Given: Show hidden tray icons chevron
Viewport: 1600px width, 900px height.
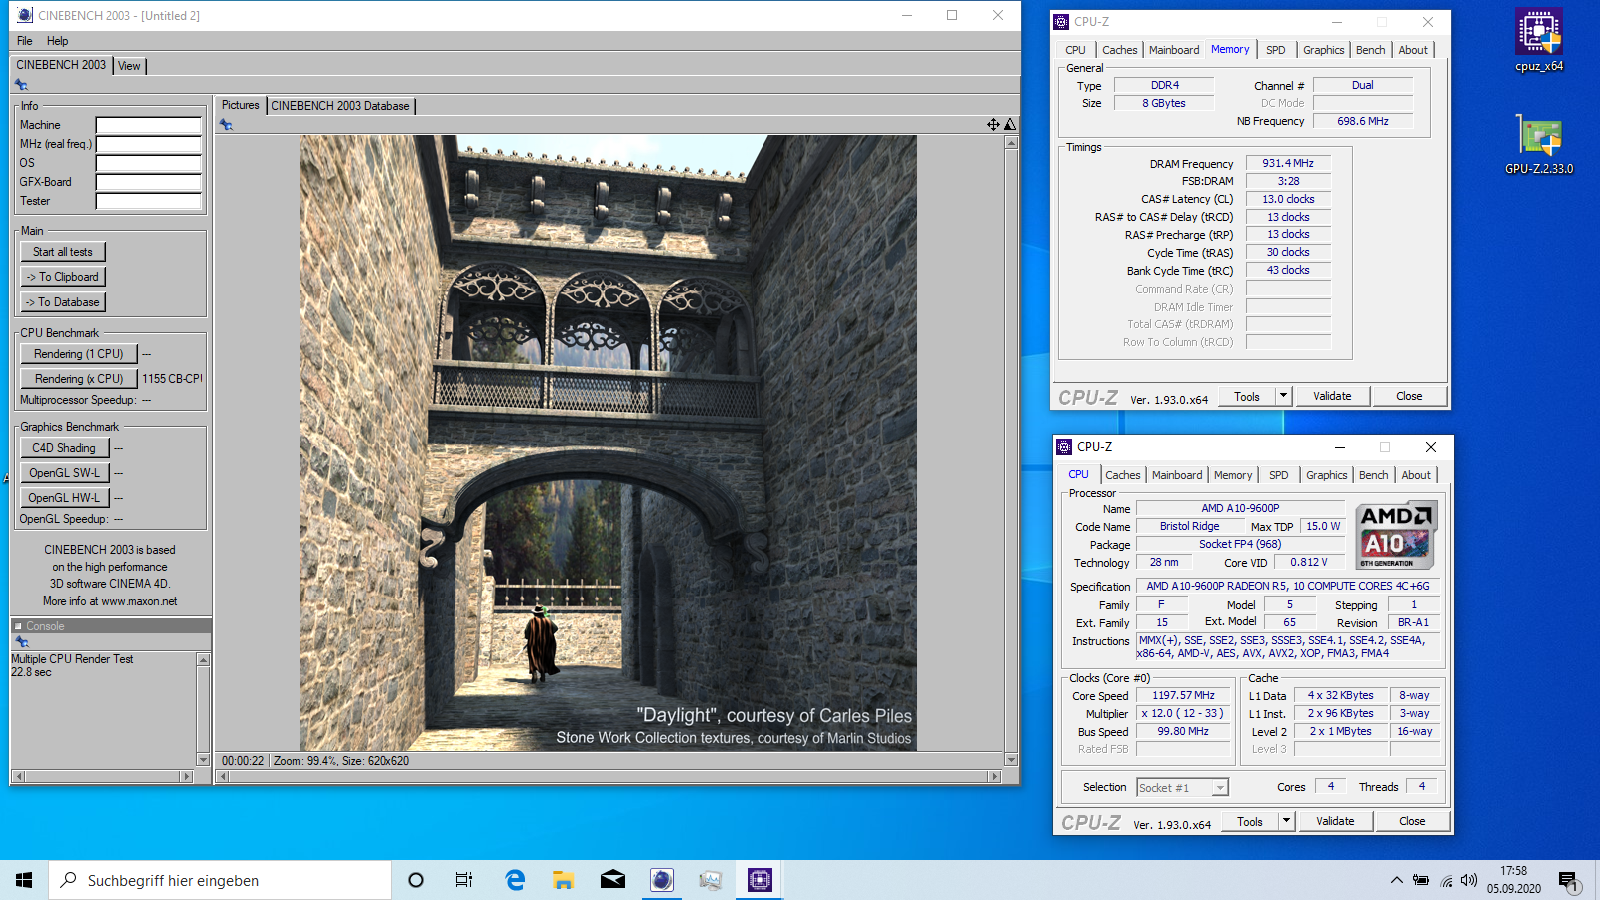Looking at the screenshot, I should 1396,880.
